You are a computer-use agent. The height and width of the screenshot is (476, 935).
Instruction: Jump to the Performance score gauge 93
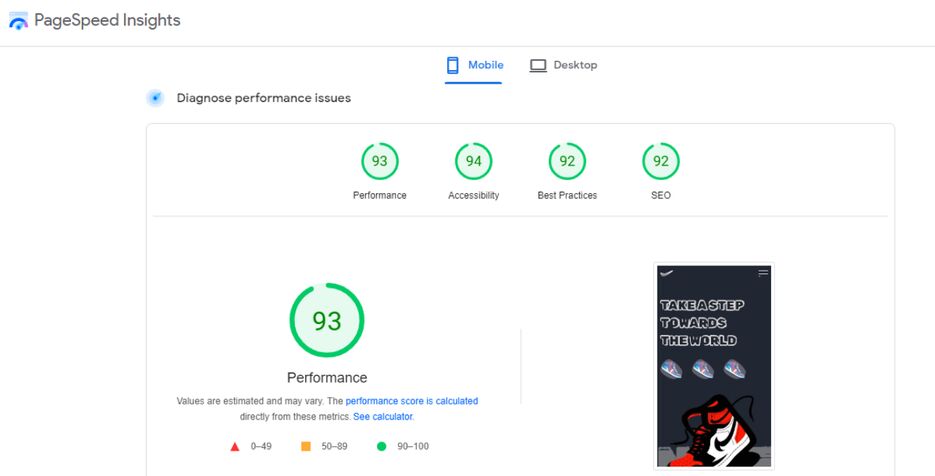[380, 162]
